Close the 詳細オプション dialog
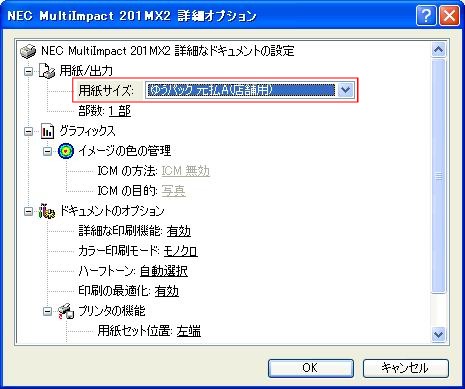The width and height of the screenshot is (465, 389). [x=449, y=15]
